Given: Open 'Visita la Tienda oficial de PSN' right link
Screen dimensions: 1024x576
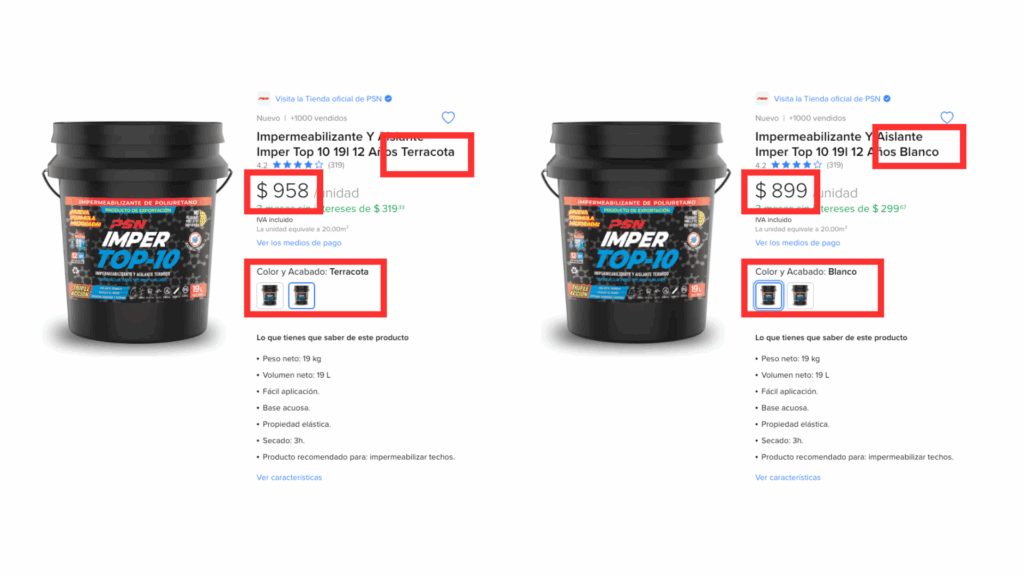Looking at the screenshot, I should click(827, 99).
